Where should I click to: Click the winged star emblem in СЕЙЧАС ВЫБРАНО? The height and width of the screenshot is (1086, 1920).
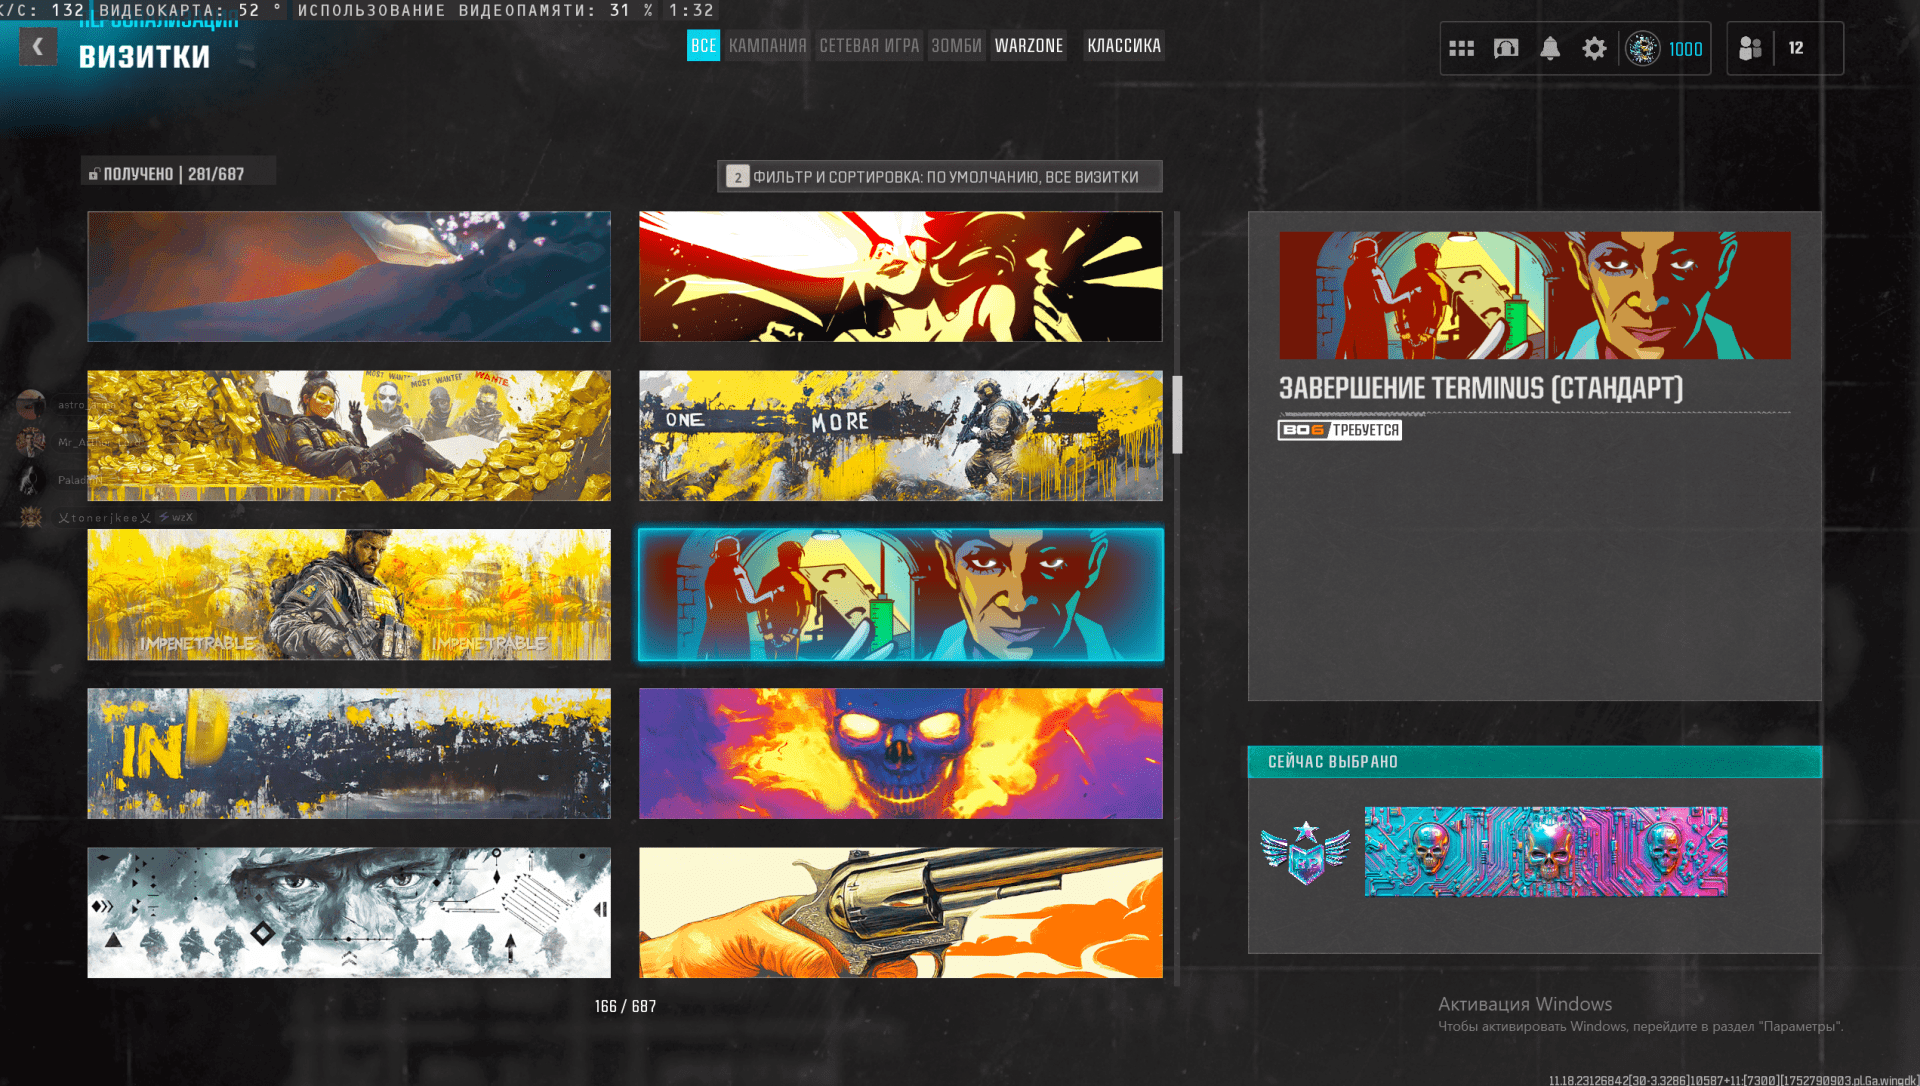pos(1305,852)
